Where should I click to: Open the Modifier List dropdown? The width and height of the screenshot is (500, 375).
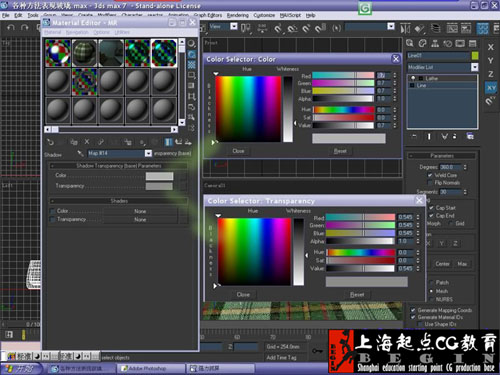474,67
